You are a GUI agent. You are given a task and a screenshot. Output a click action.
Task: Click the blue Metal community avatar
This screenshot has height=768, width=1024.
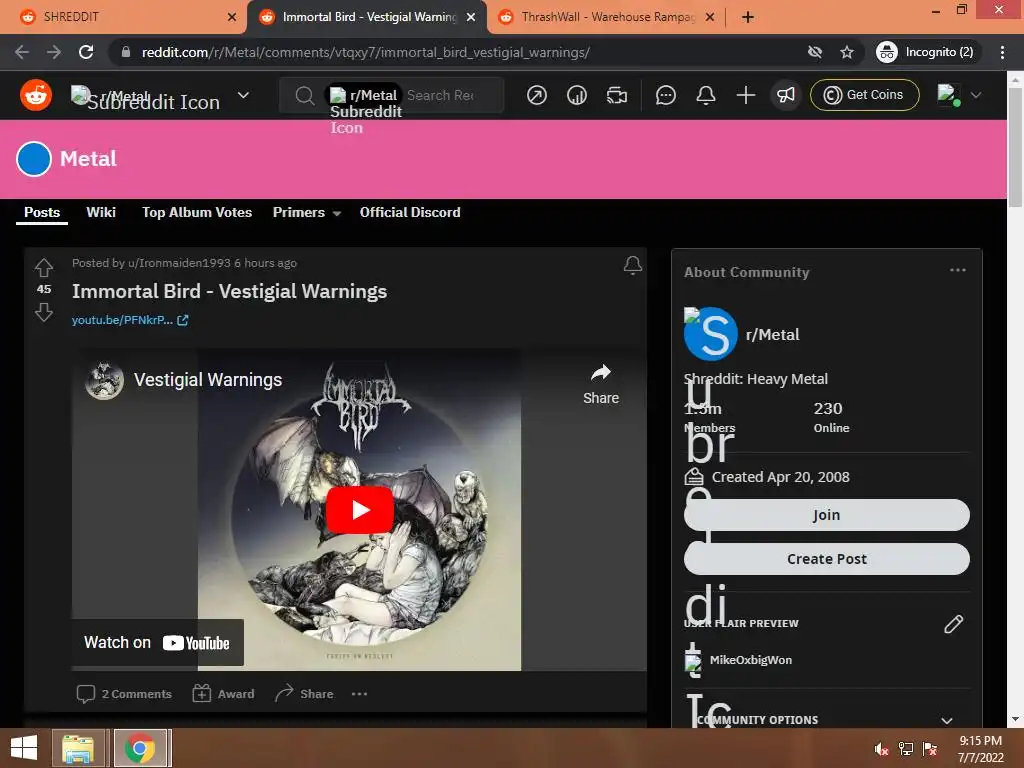34,159
